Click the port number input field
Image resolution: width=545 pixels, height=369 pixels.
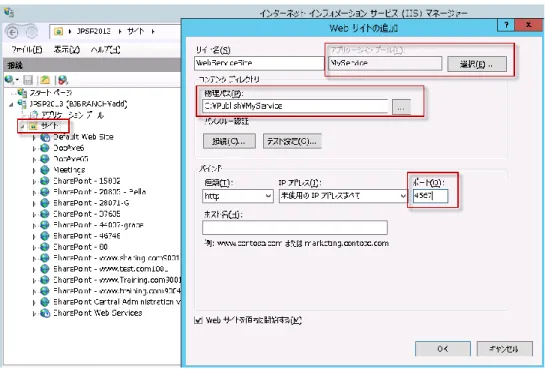tap(430, 196)
